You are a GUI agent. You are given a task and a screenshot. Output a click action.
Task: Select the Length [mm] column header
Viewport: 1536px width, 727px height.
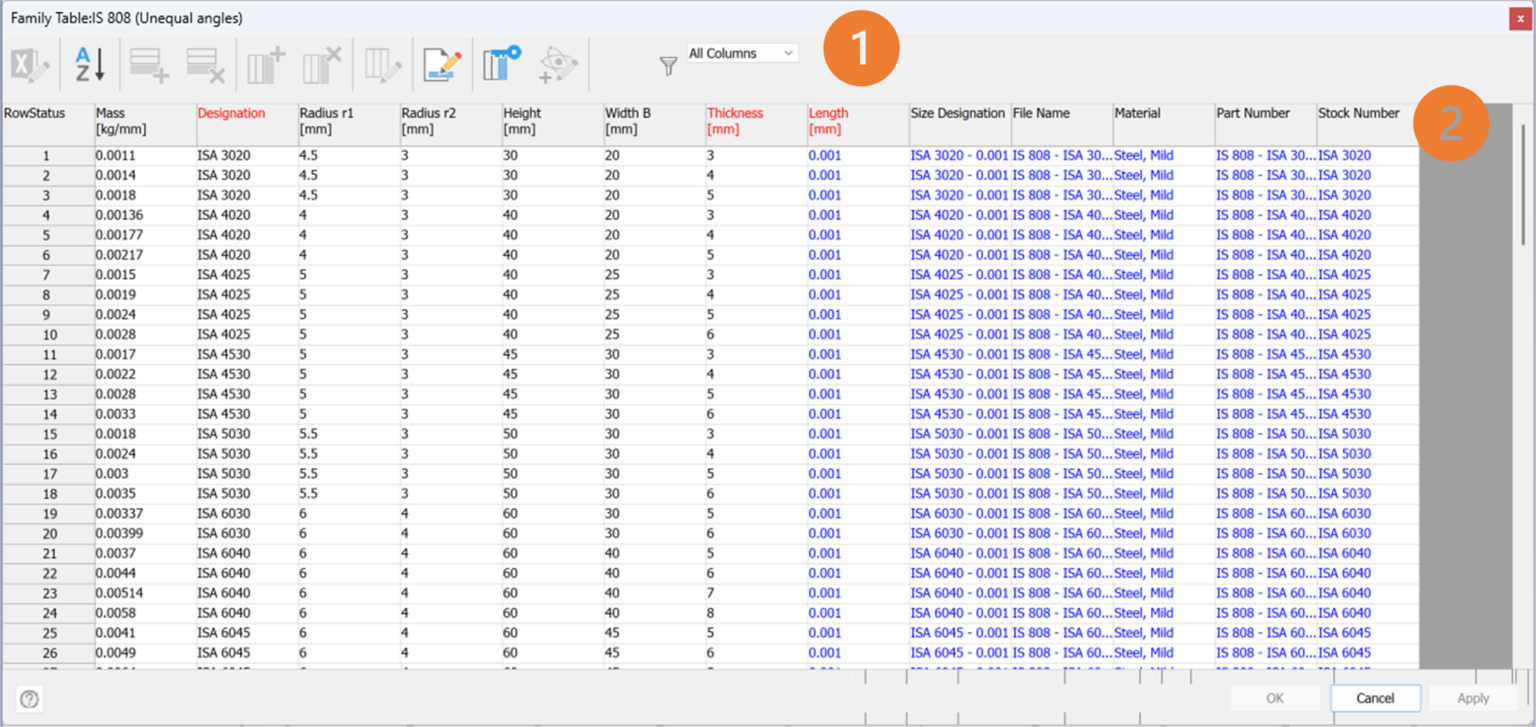(858, 123)
